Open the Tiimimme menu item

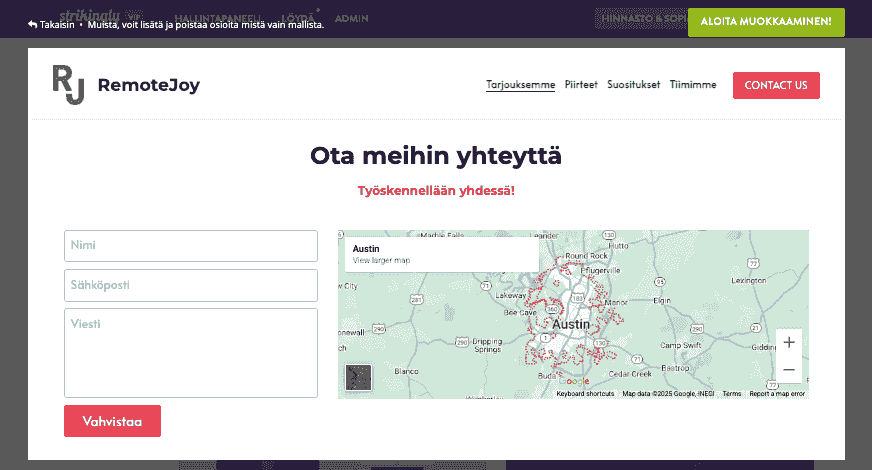point(693,85)
